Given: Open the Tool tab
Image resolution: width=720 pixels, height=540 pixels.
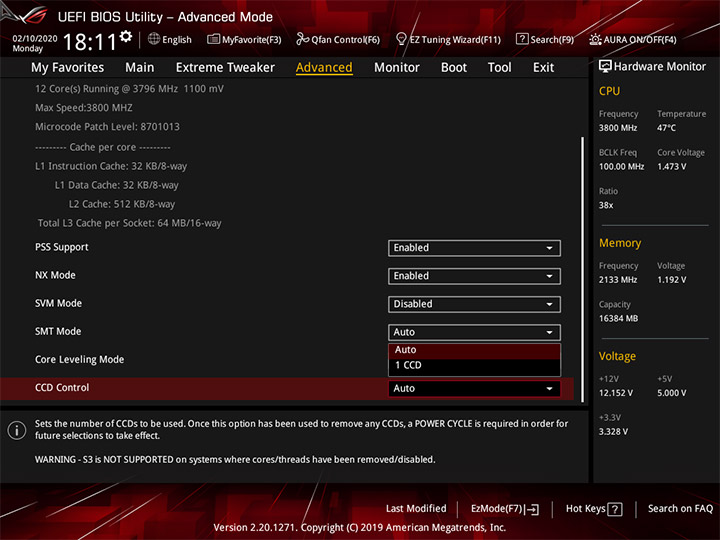Looking at the screenshot, I should [x=500, y=68].
